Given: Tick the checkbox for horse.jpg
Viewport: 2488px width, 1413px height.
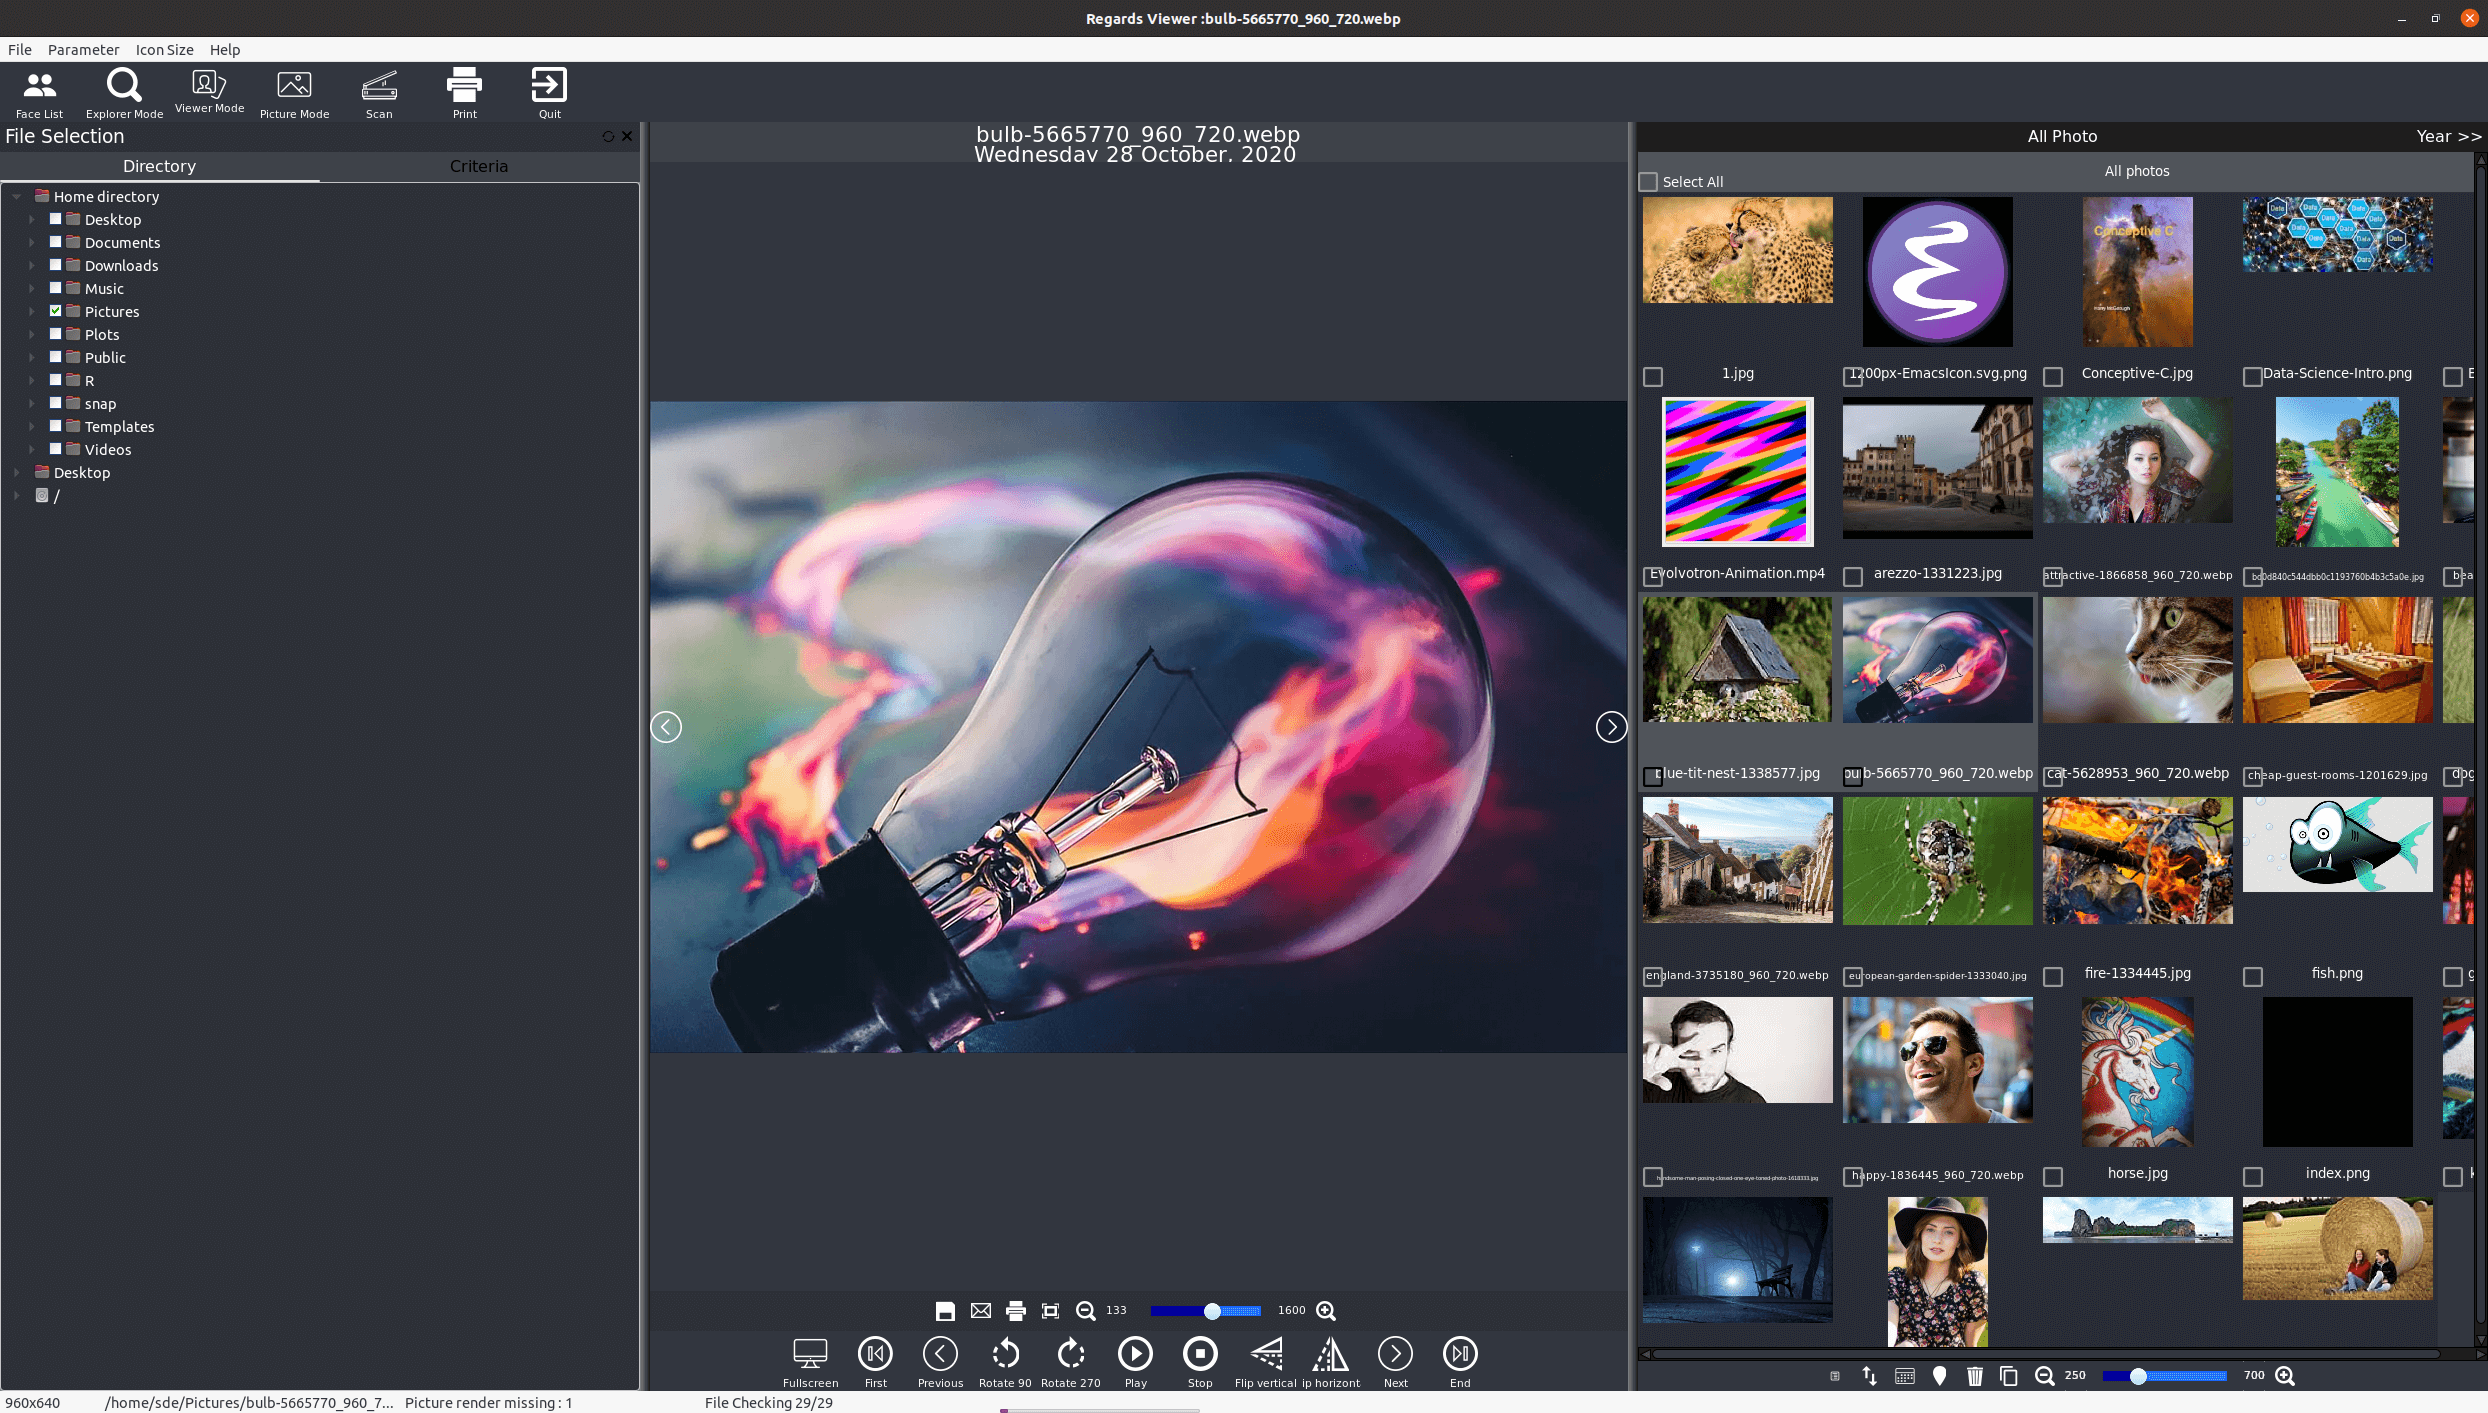Looking at the screenshot, I should tap(2053, 1177).
